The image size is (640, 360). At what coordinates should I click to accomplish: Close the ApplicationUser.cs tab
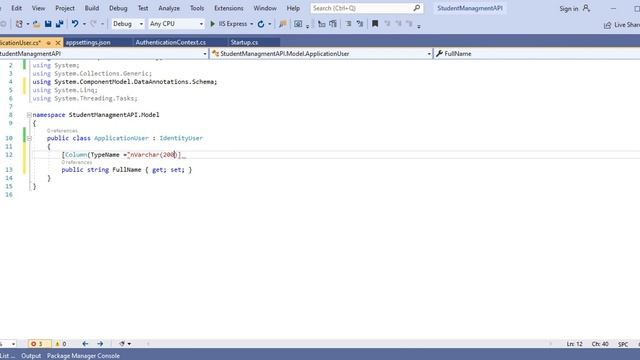pyautogui.click(x=58, y=42)
